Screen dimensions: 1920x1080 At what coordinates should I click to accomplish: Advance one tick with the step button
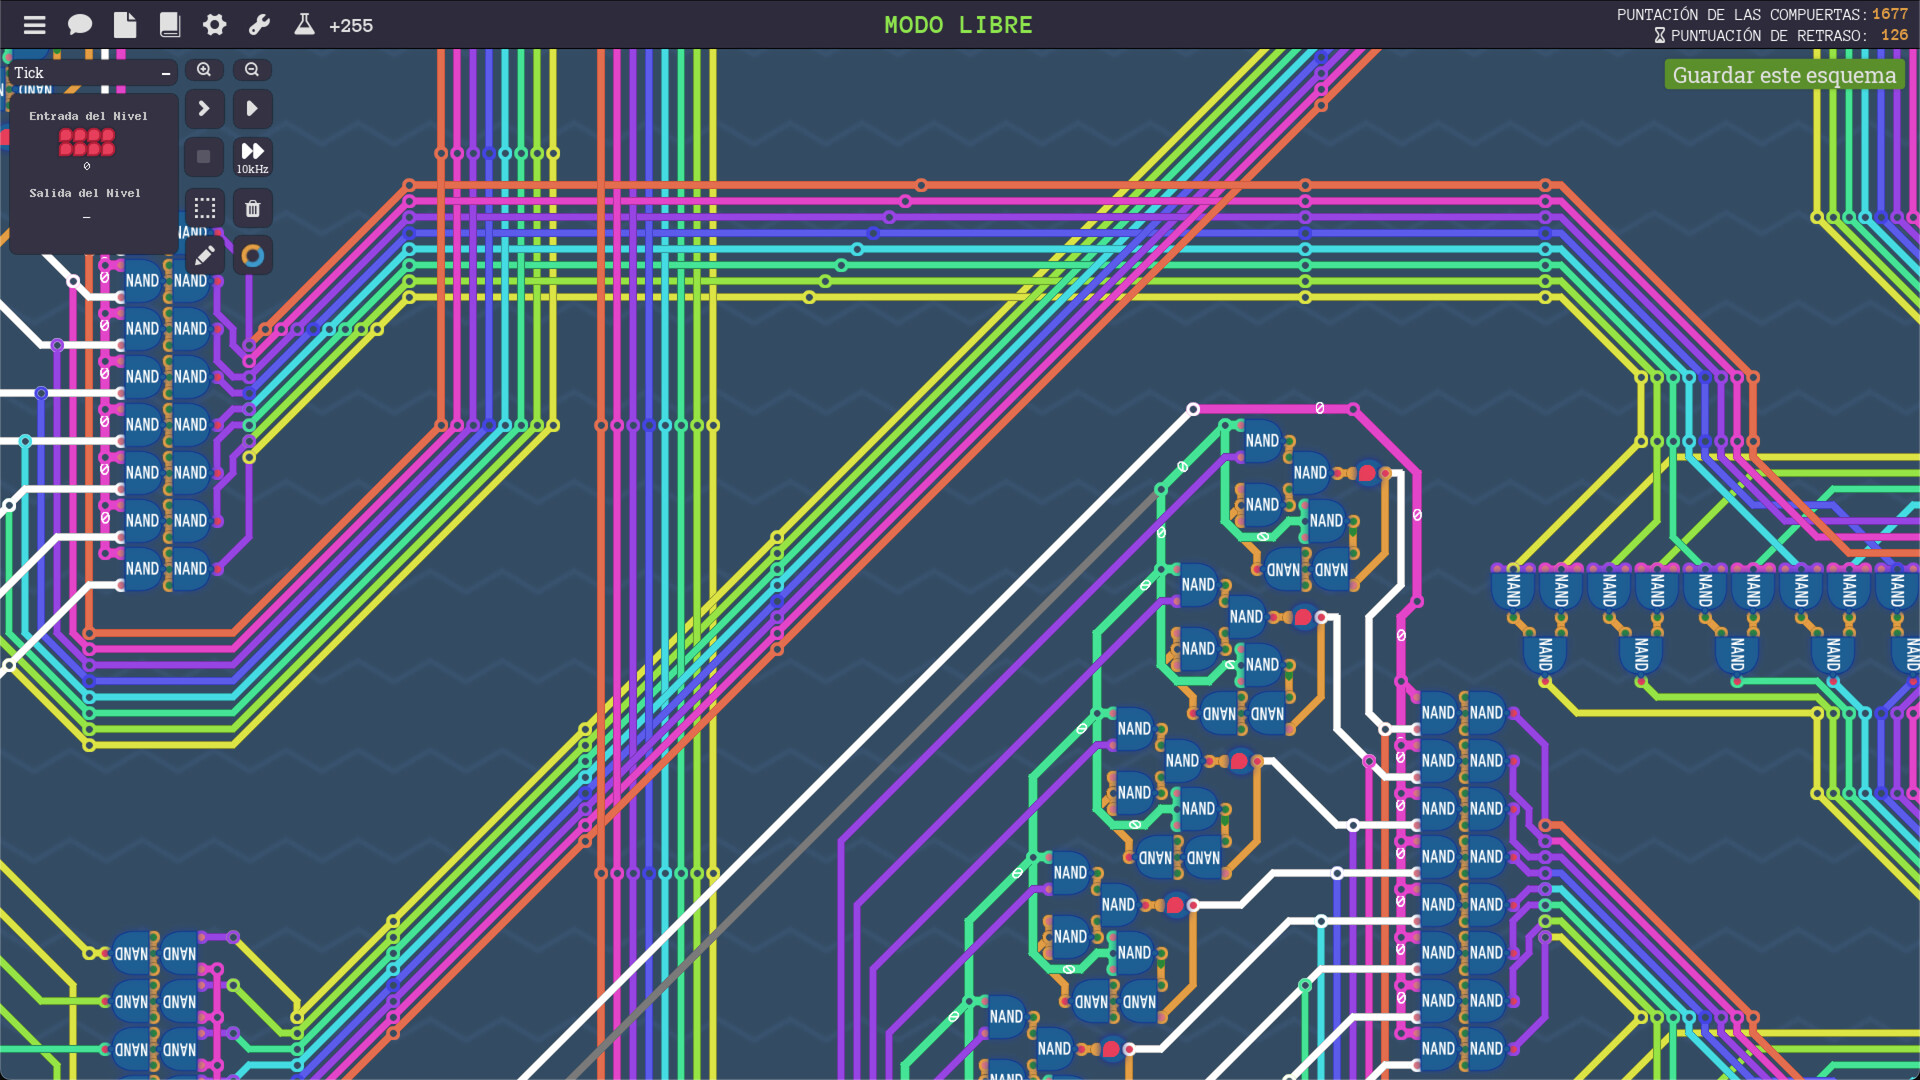click(x=204, y=108)
